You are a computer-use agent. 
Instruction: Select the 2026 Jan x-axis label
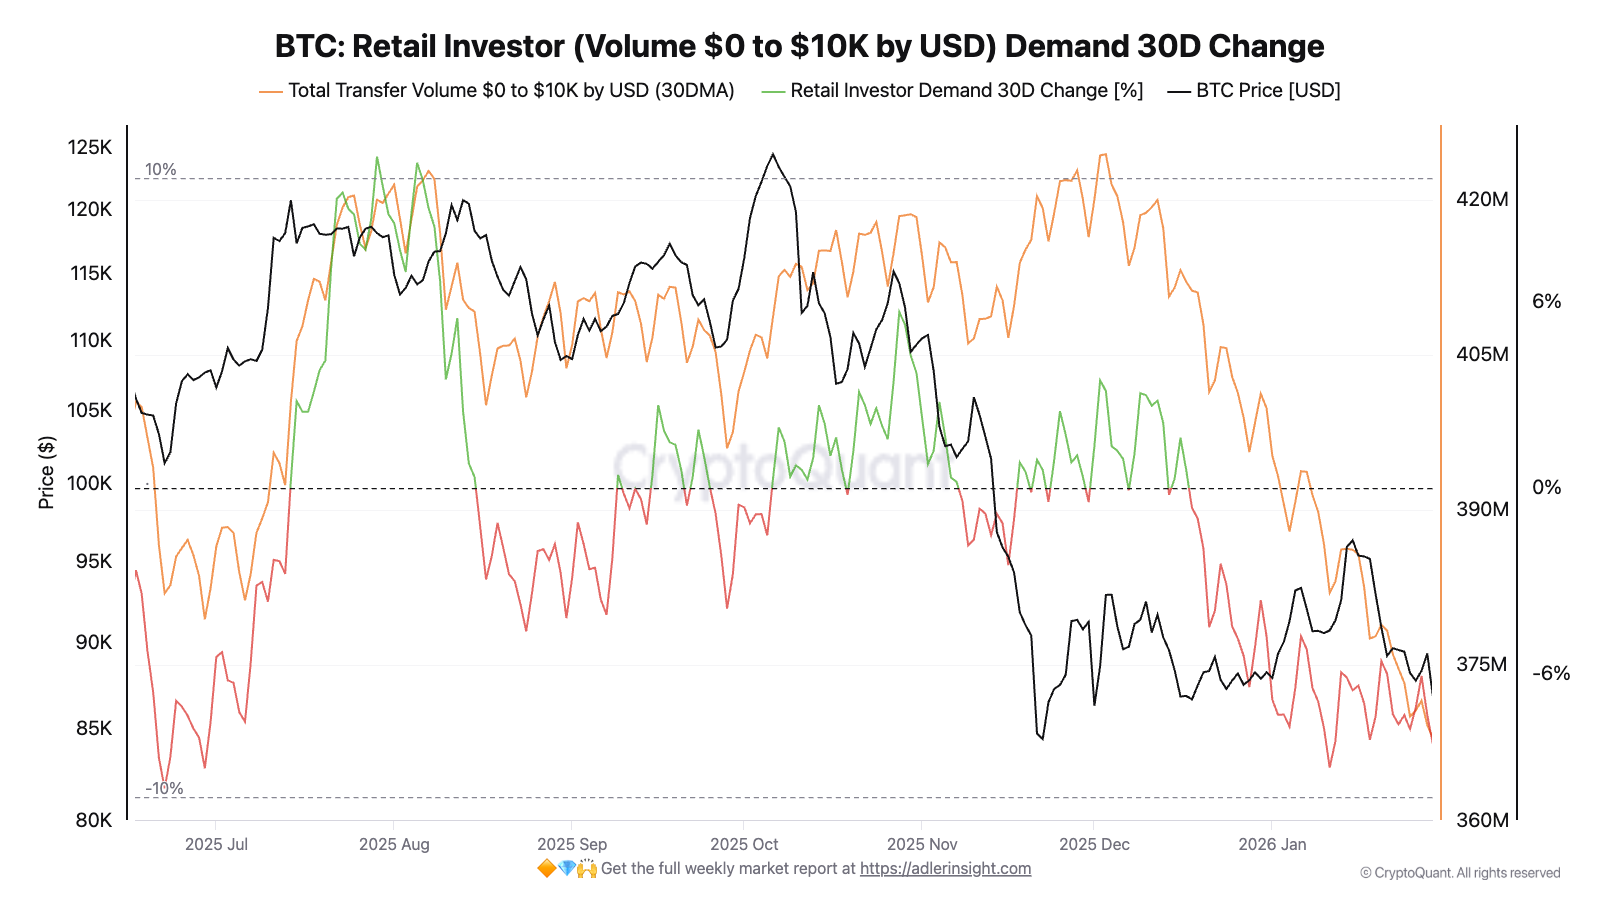[1272, 844]
